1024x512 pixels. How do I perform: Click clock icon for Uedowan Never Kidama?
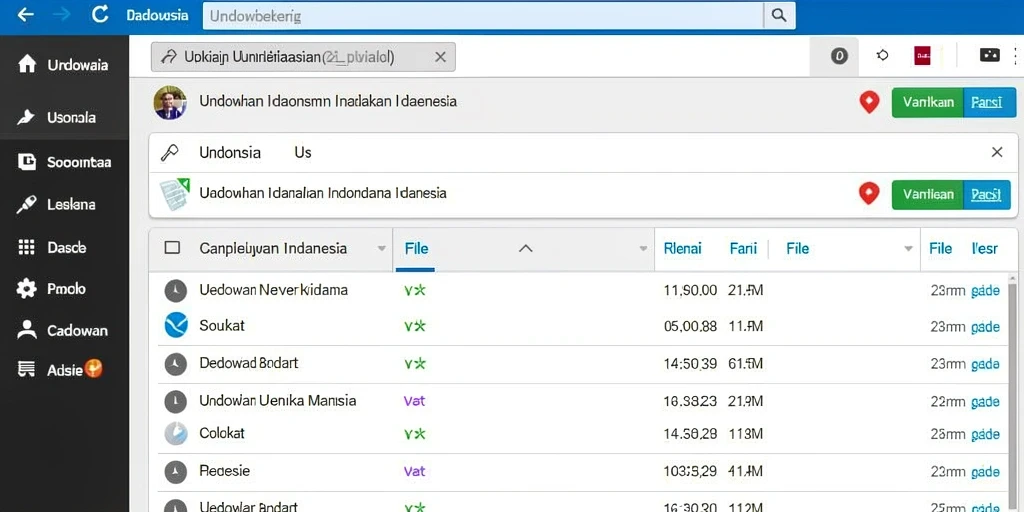coord(175,291)
